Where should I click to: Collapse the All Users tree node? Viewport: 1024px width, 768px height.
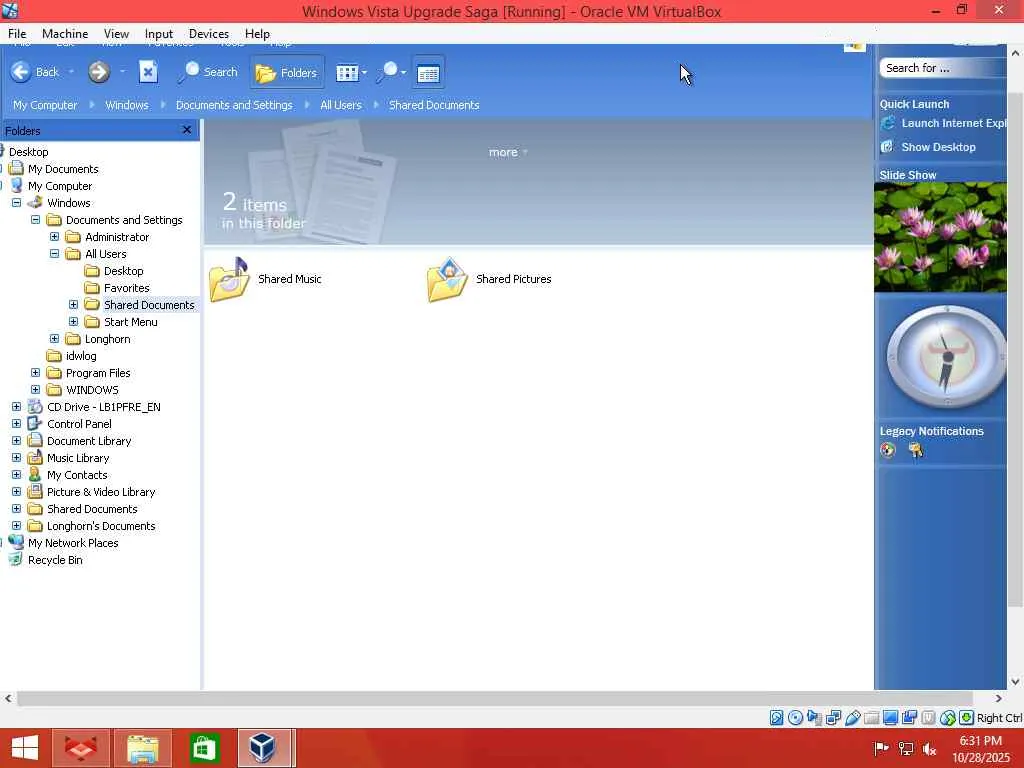54,253
